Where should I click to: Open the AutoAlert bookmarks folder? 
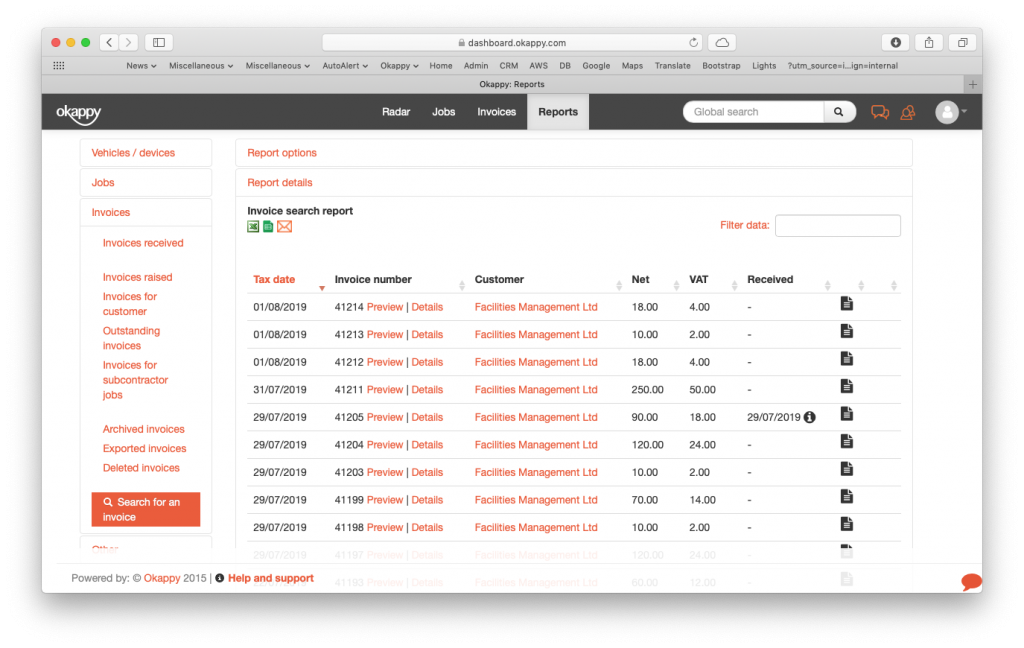click(x=345, y=66)
